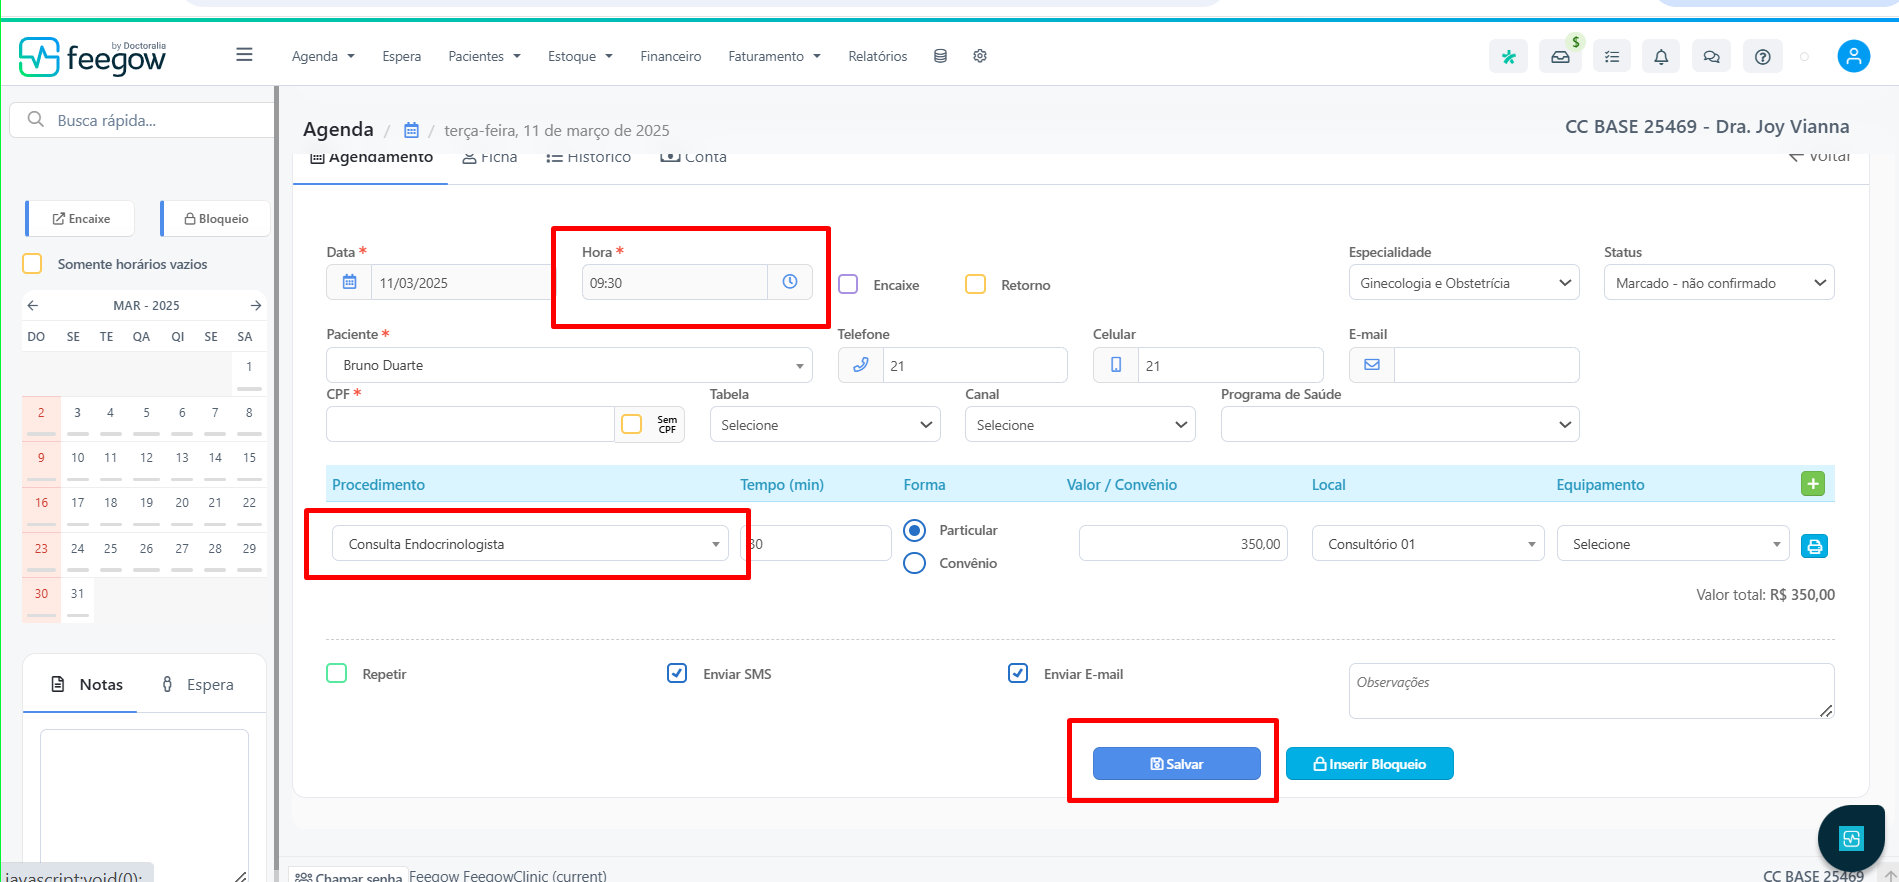
Task: Click the Hora input field
Action: coord(675,282)
